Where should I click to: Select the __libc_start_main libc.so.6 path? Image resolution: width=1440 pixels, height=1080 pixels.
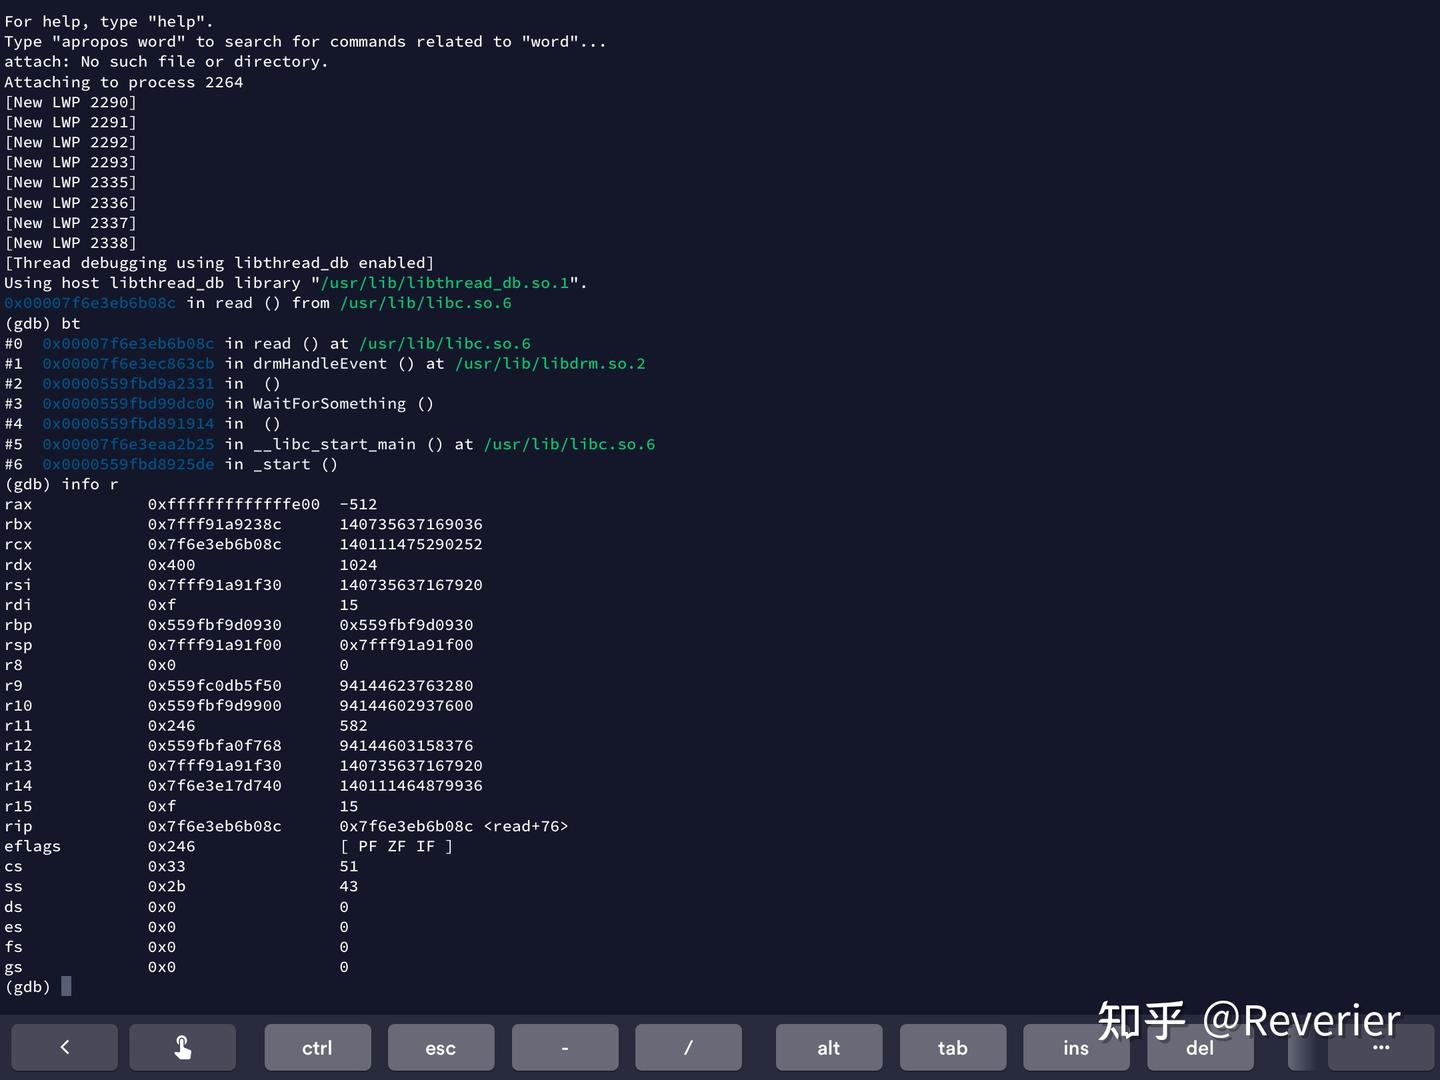[570, 444]
